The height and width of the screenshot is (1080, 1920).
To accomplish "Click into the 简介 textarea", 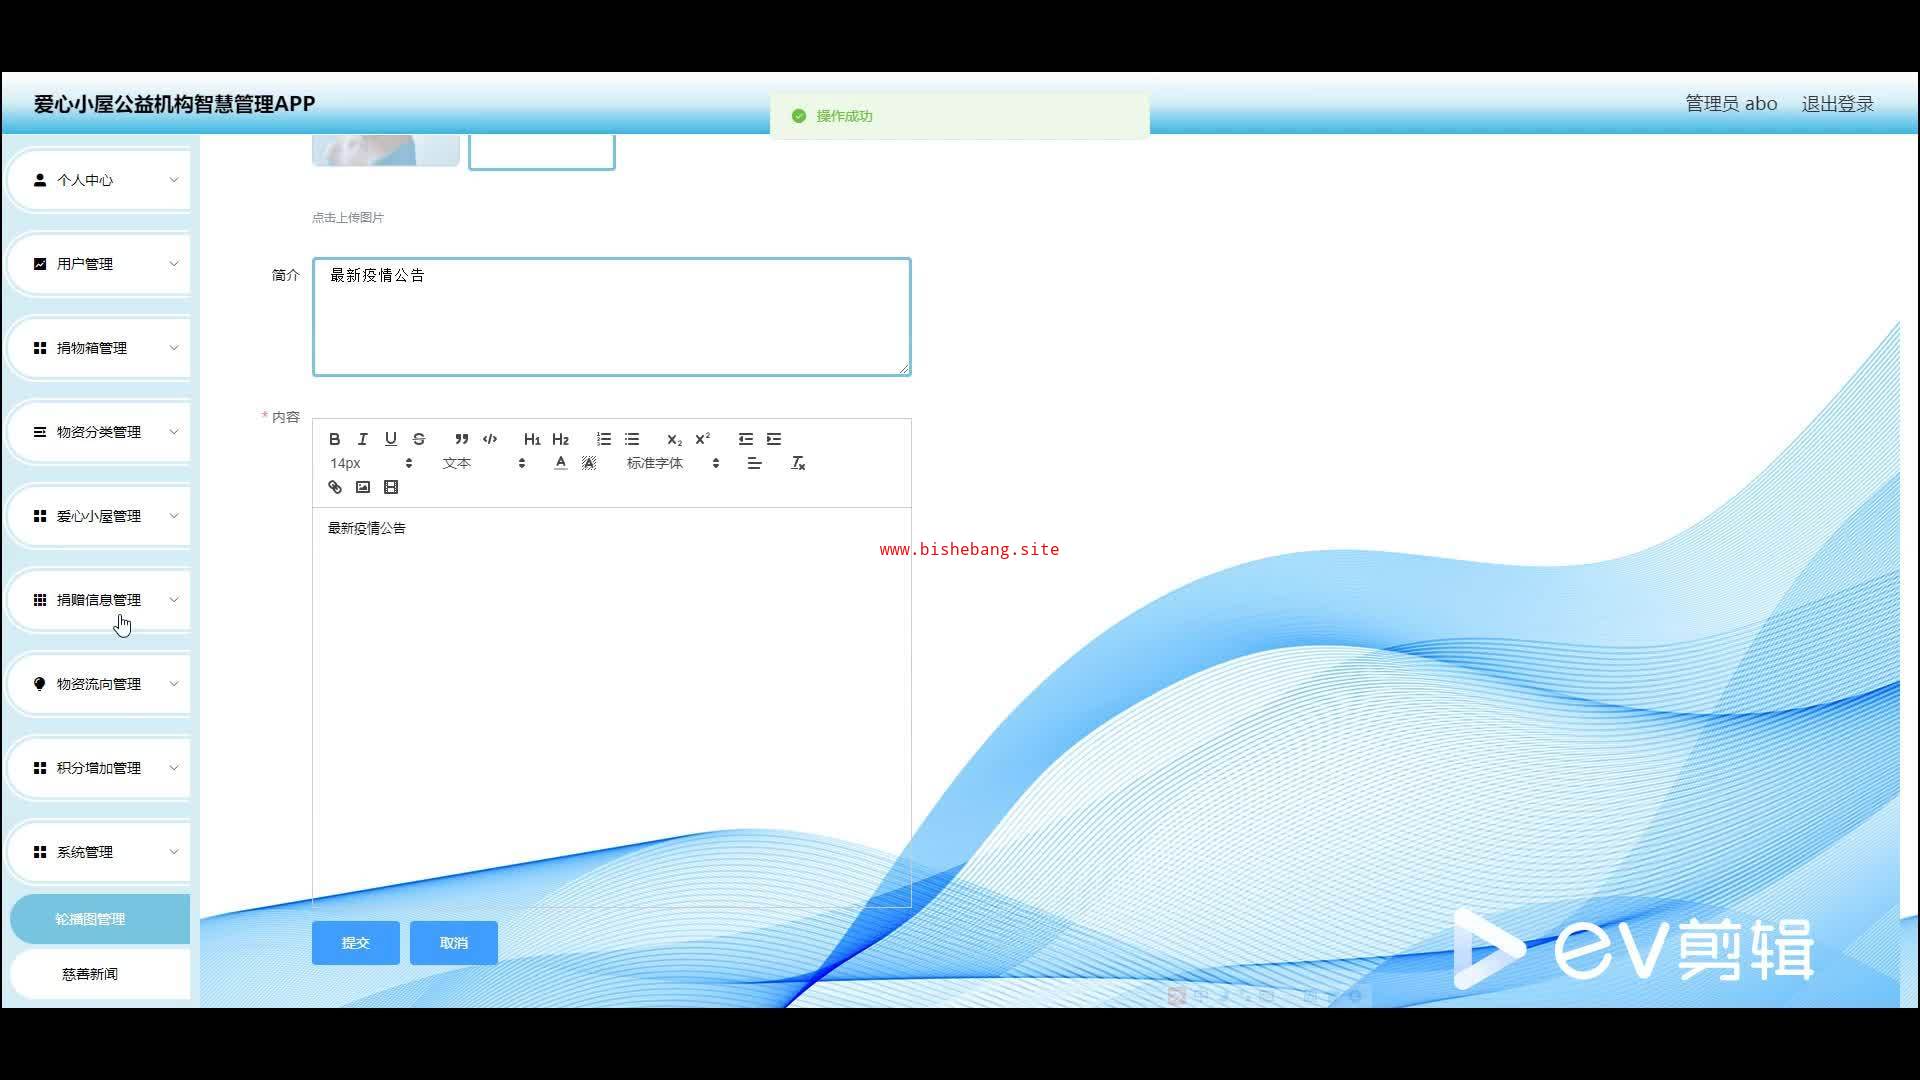I will click(611, 317).
